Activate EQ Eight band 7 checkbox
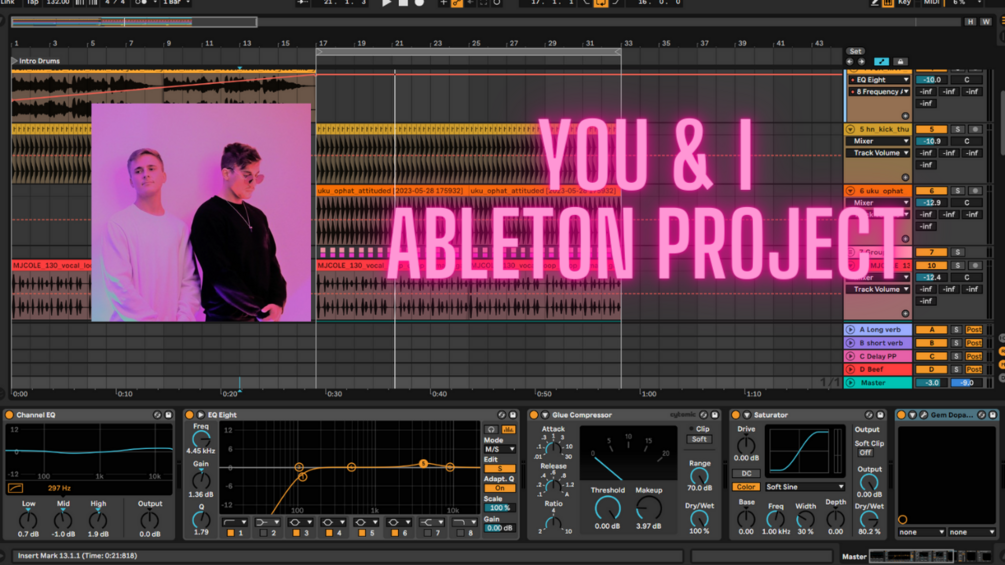 (x=428, y=533)
